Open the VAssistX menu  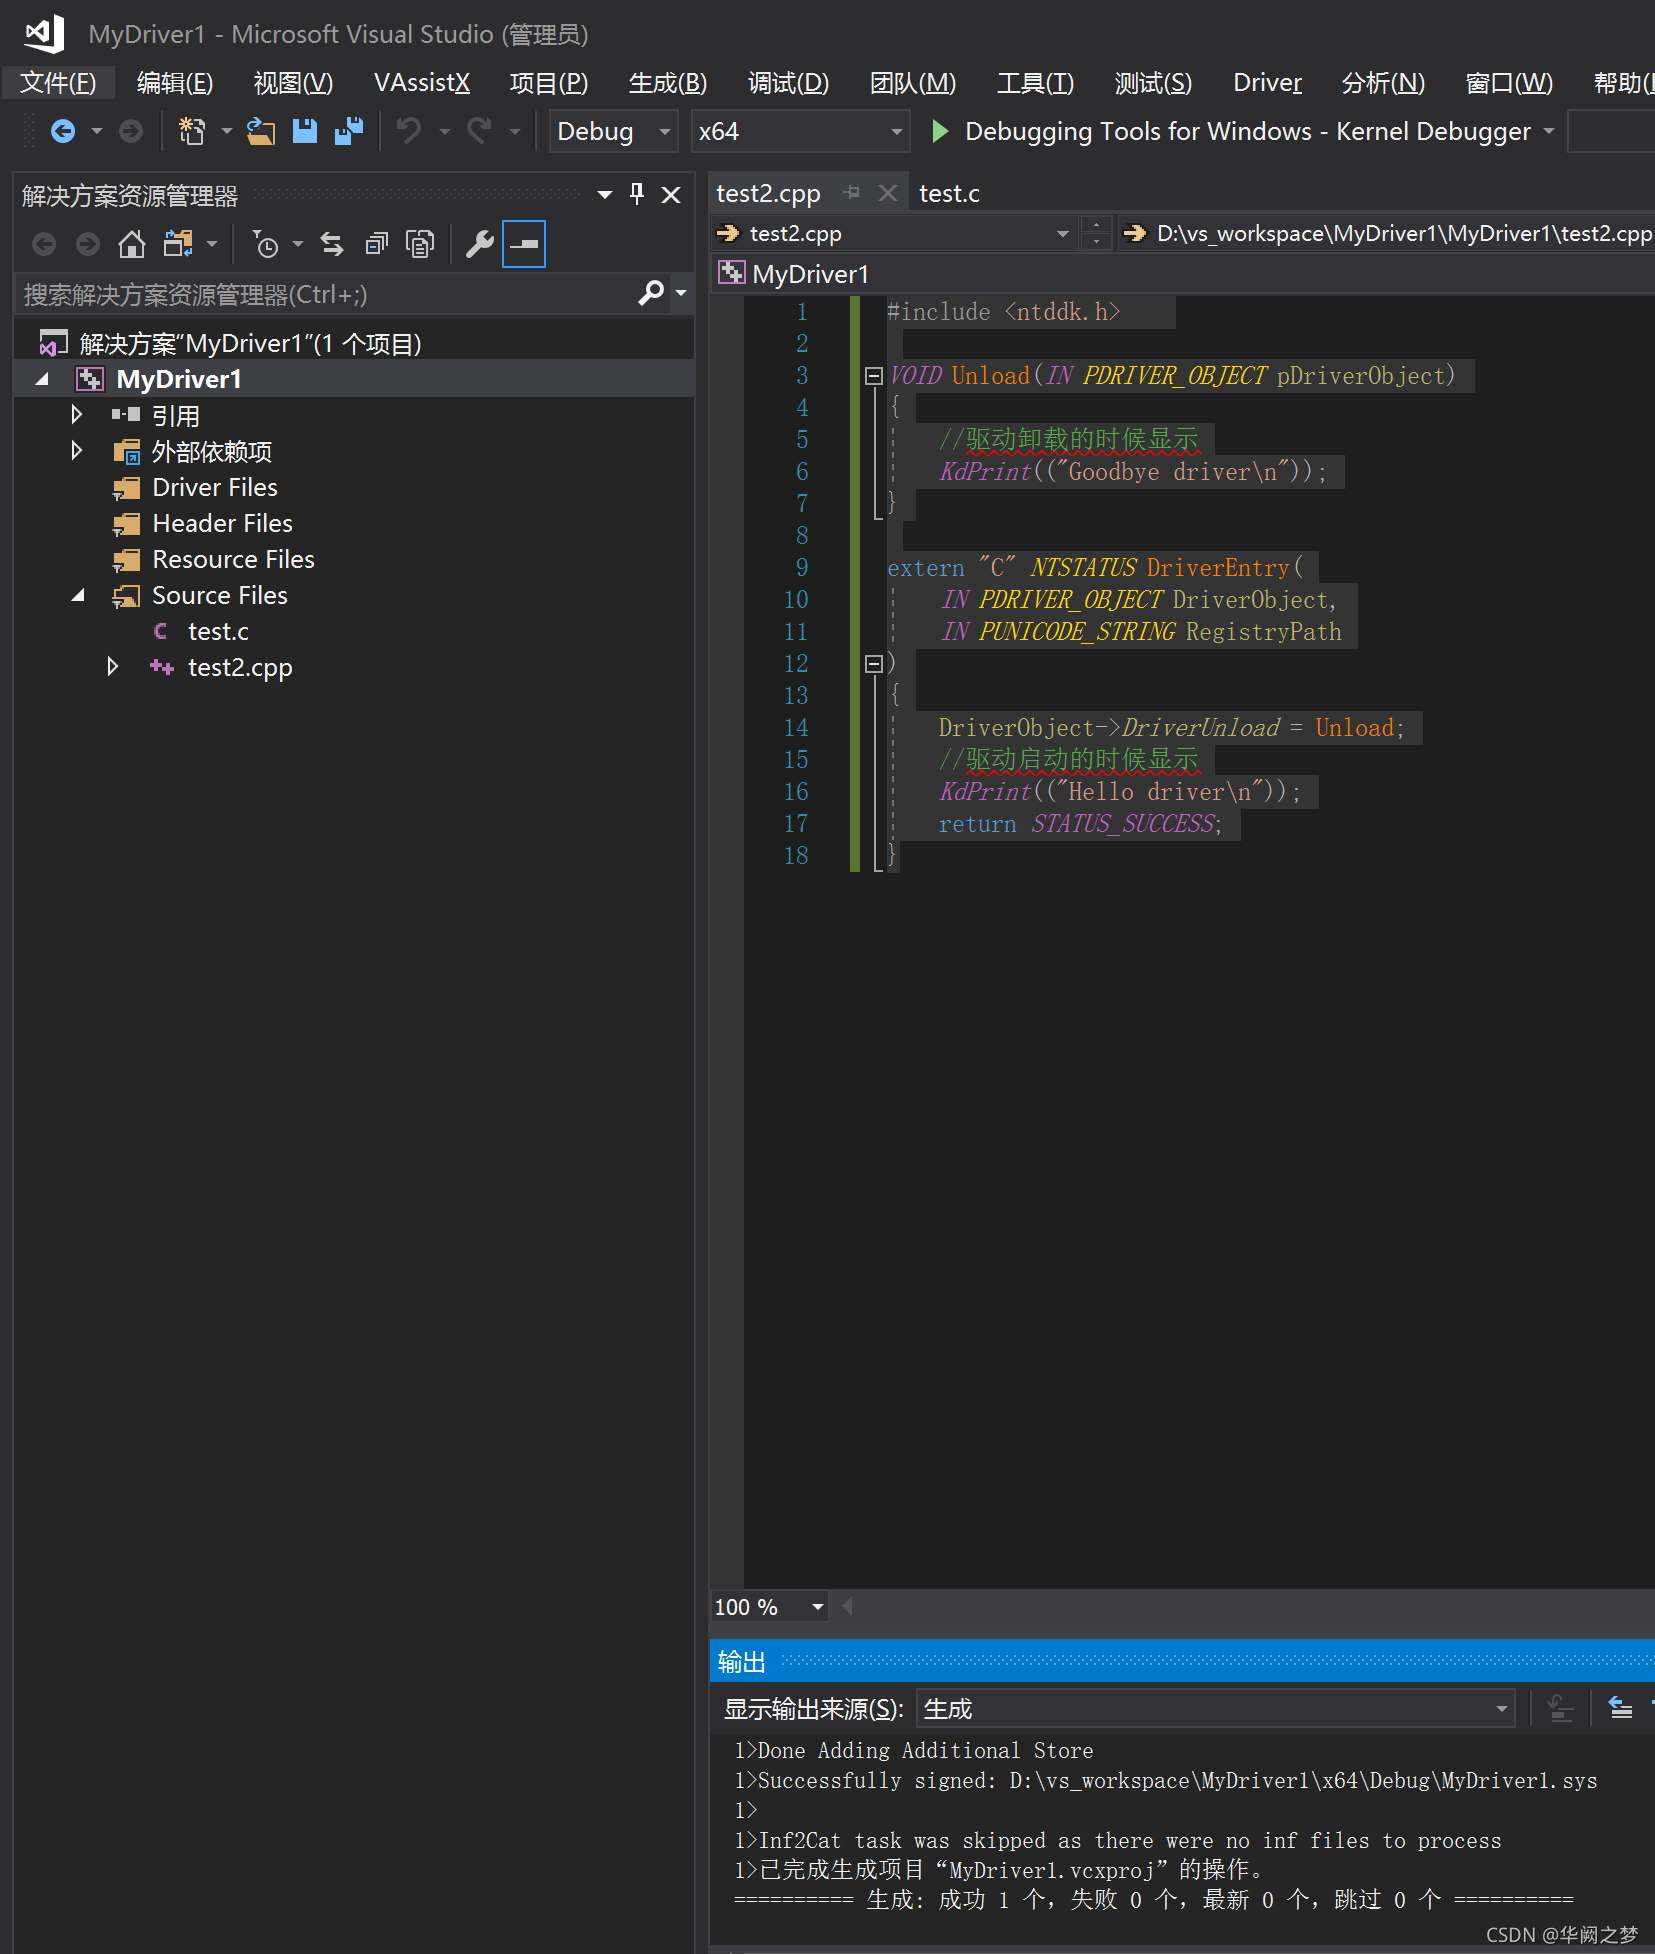coord(421,83)
